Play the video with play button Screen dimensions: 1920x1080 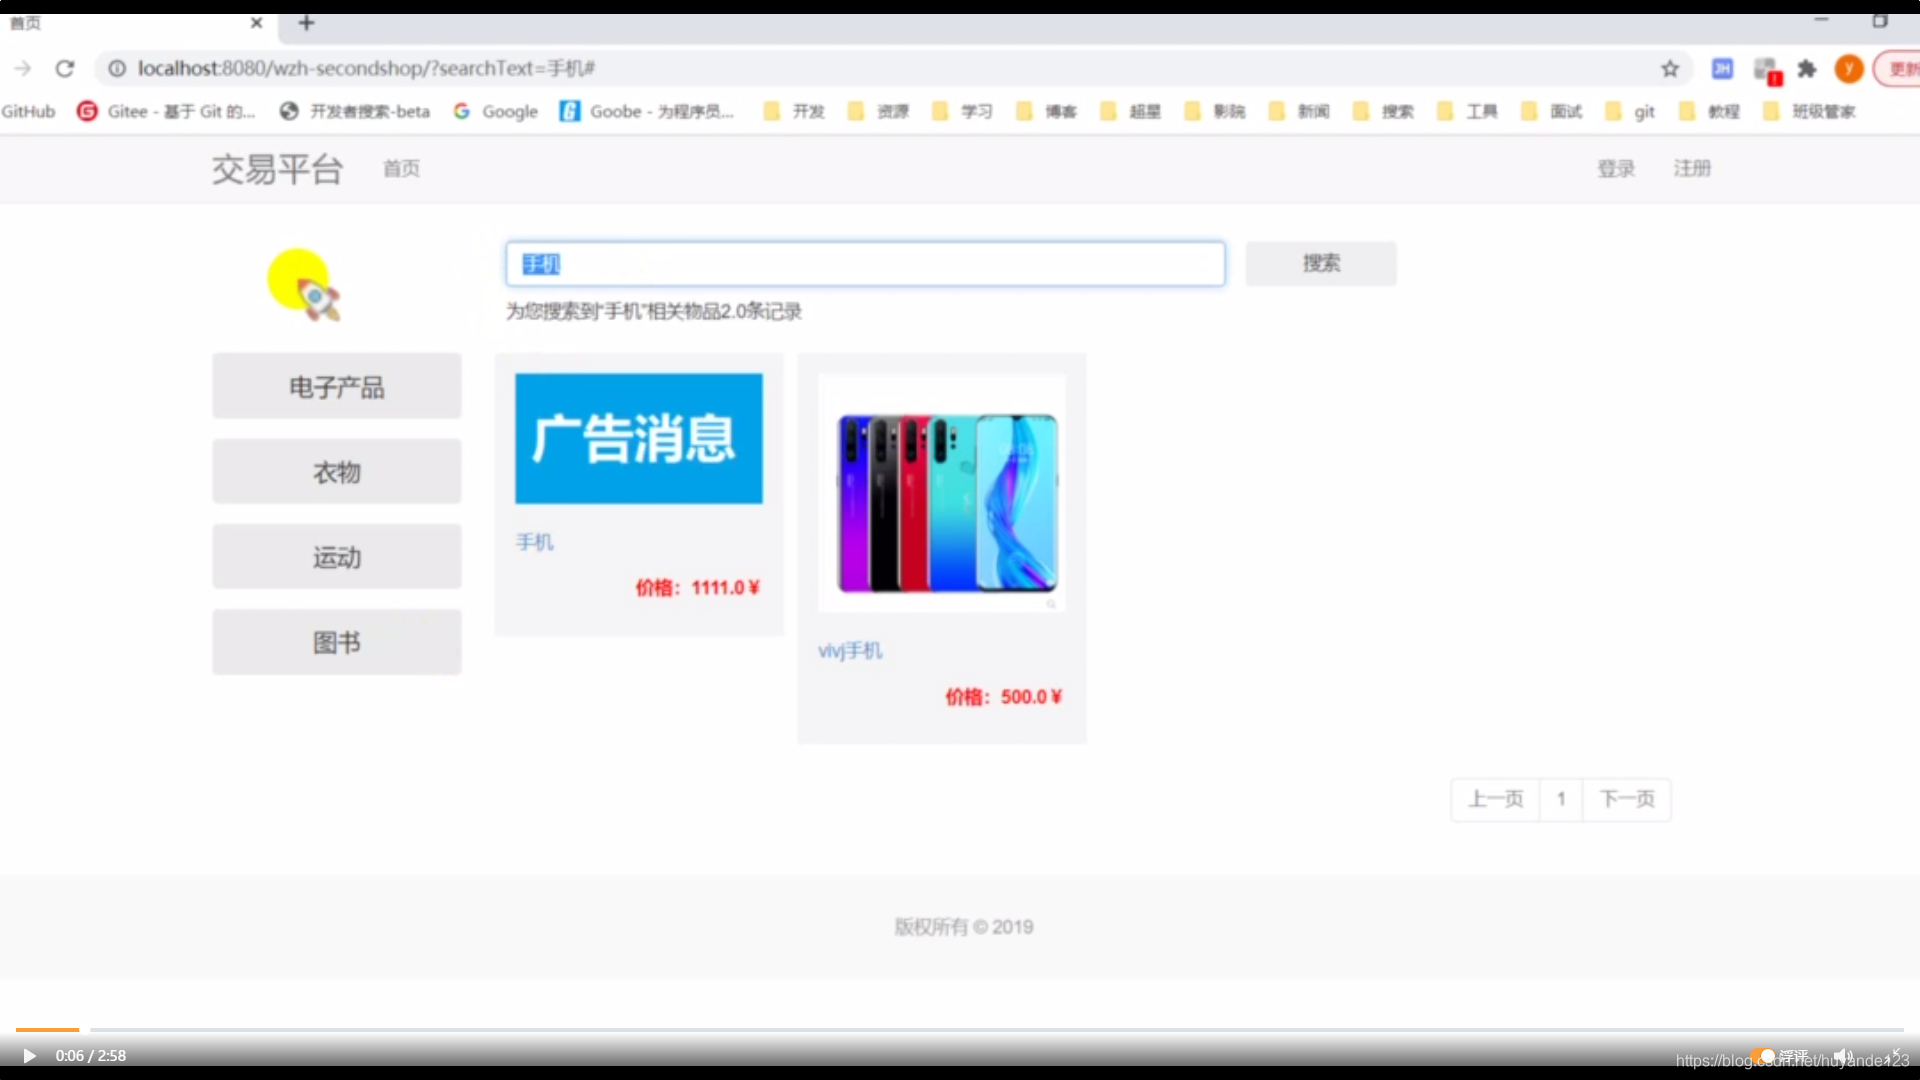click(x=29, y=1056)
